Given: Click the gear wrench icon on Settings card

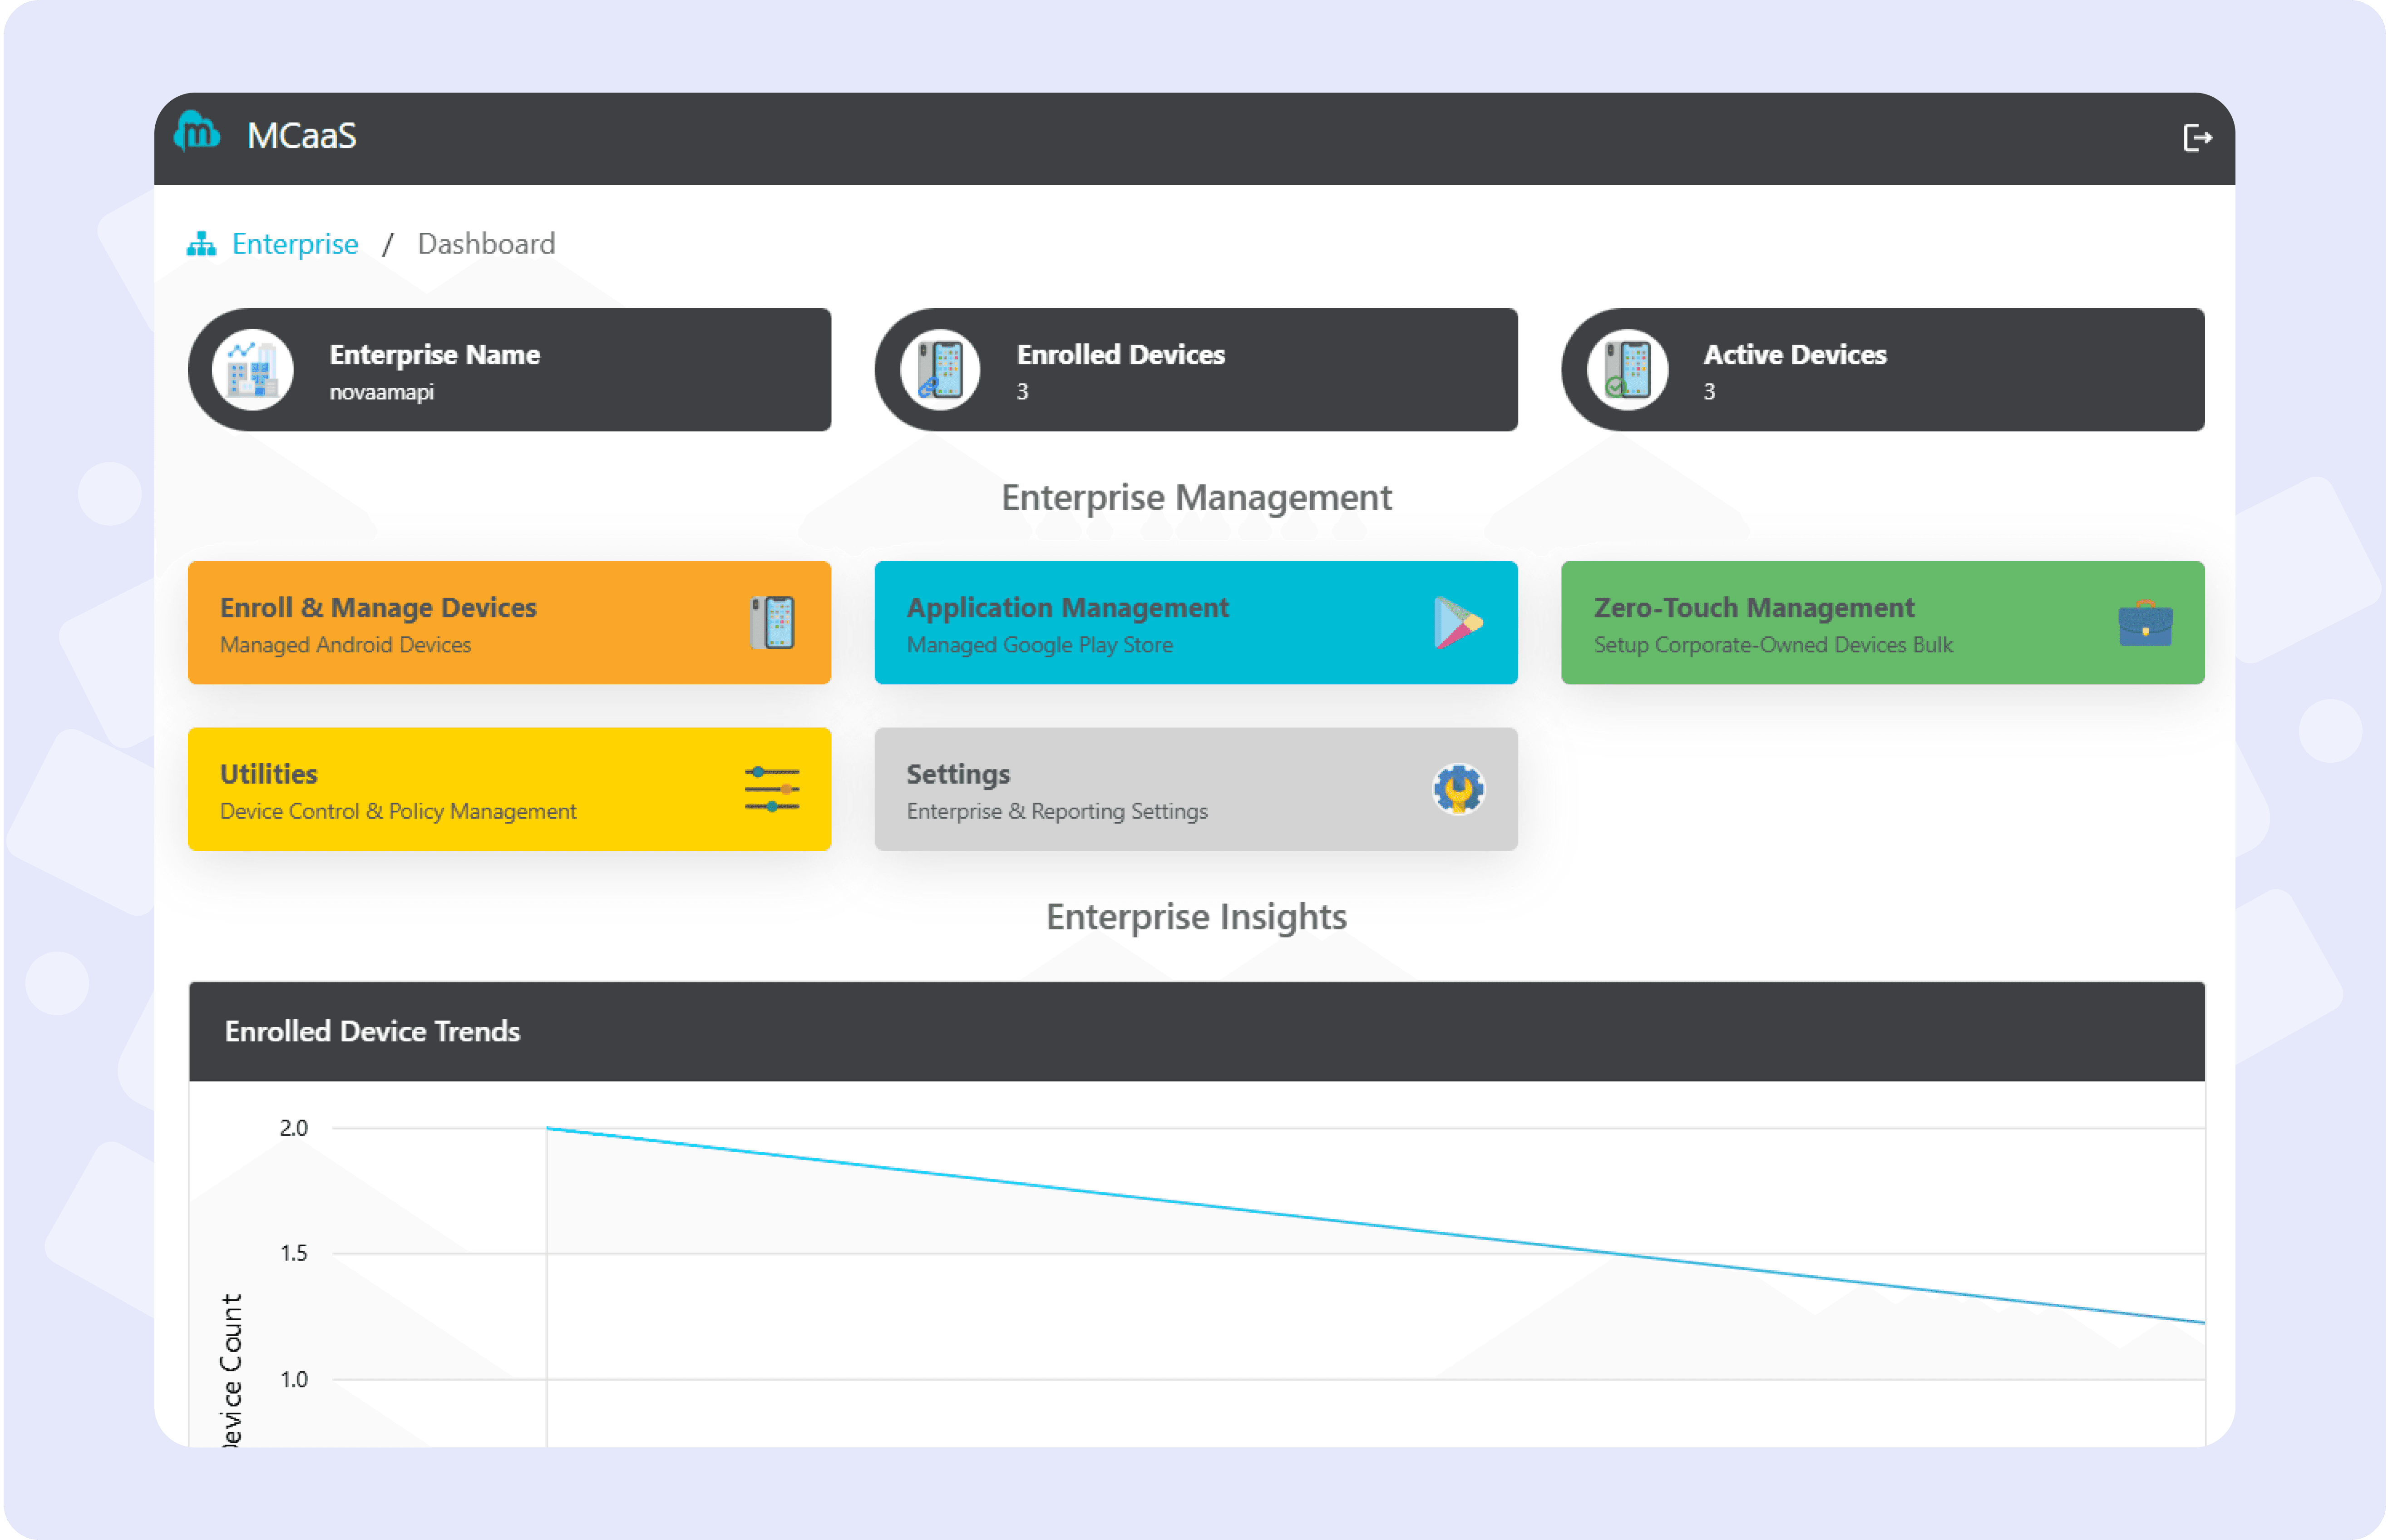Looking at the screenshot, I should 1458,789.
